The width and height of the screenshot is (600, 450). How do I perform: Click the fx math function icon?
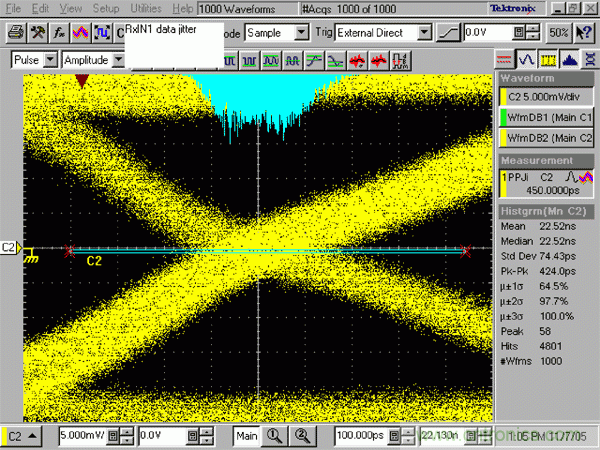click(x=59, y=32)
